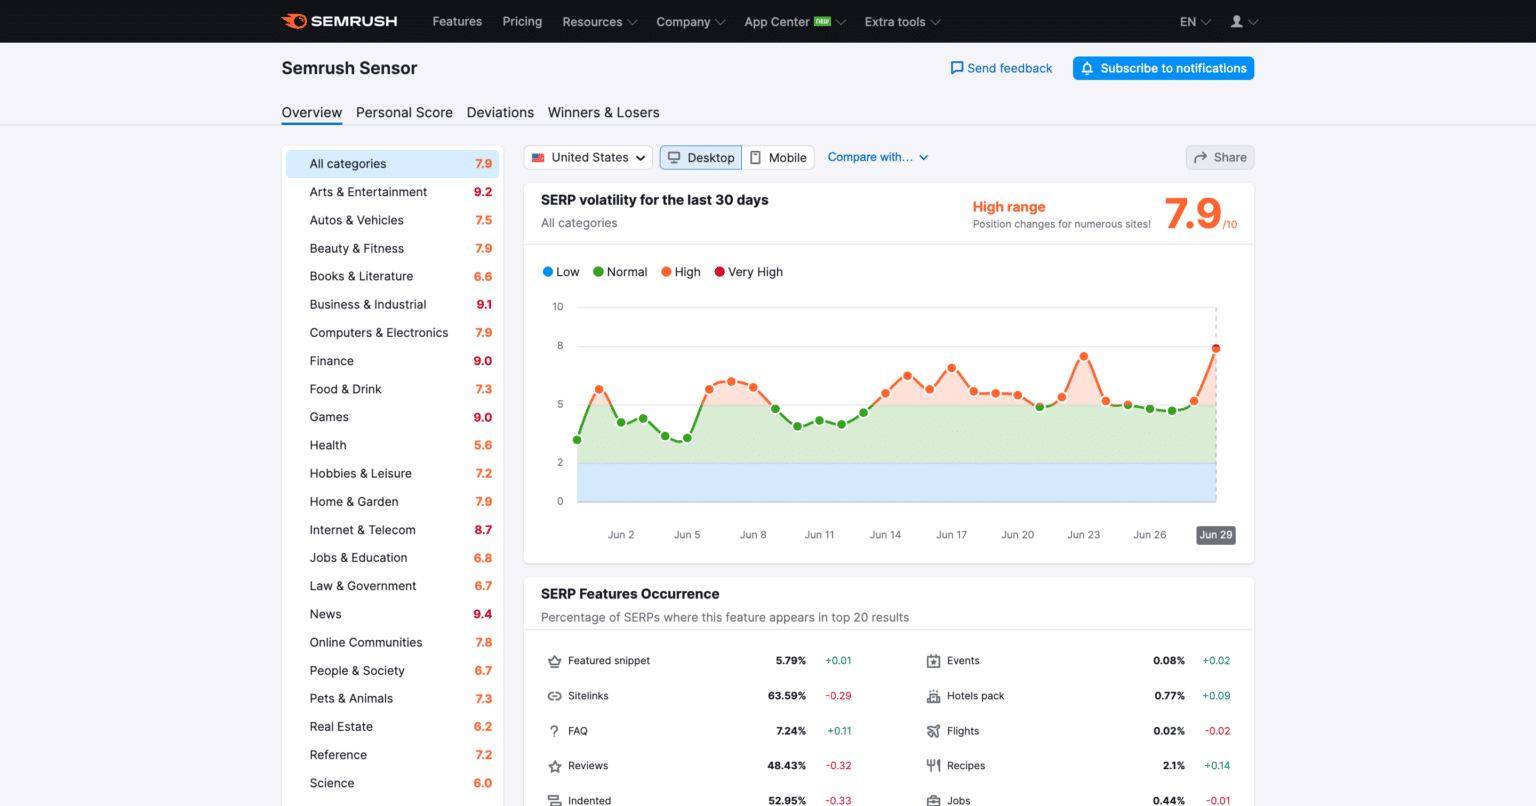Click the Share arrow icon
Viewport: 1536px width, 806px height.
pos(1200,157)
